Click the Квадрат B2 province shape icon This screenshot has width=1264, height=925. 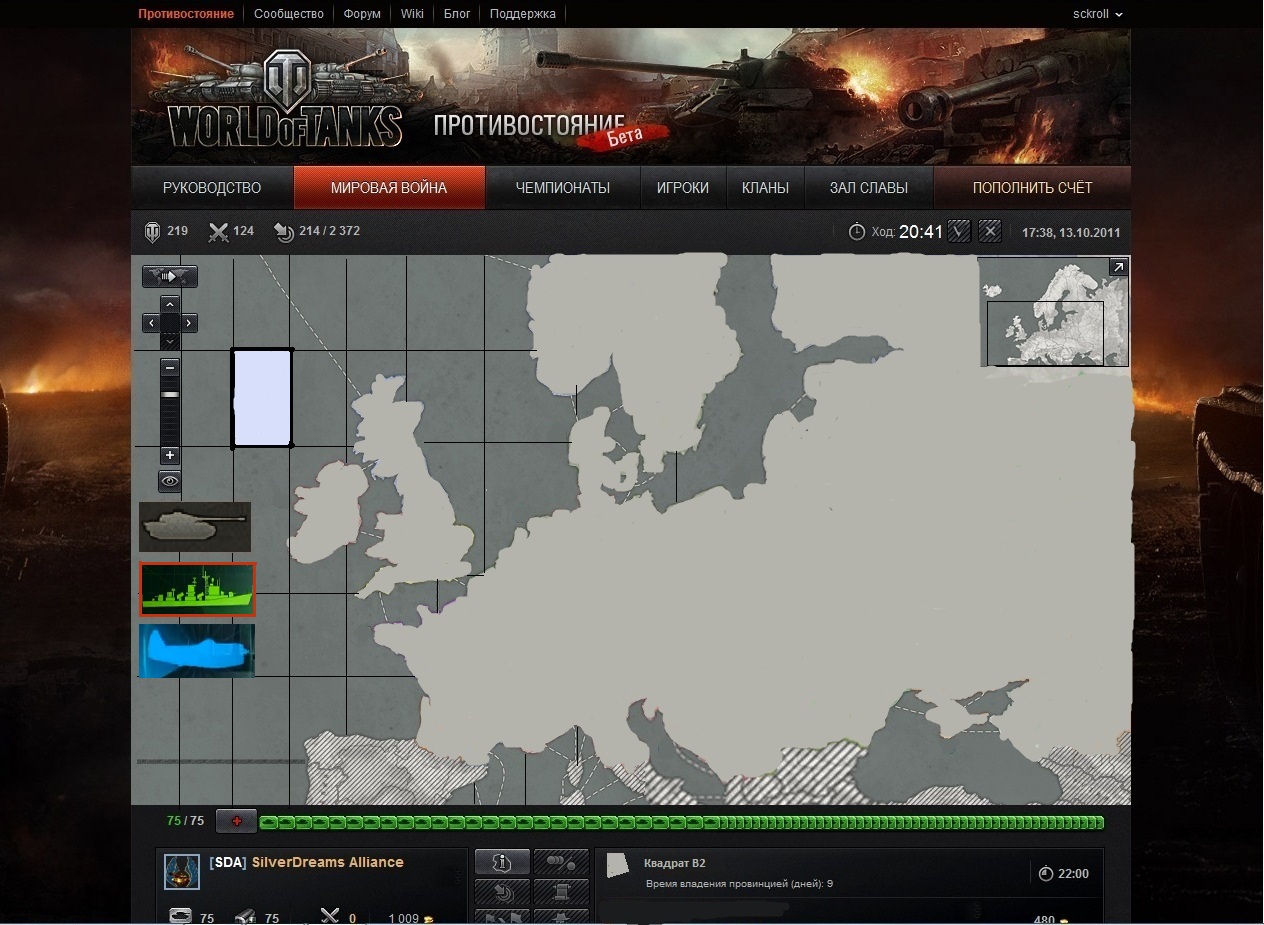coord(620,866)
